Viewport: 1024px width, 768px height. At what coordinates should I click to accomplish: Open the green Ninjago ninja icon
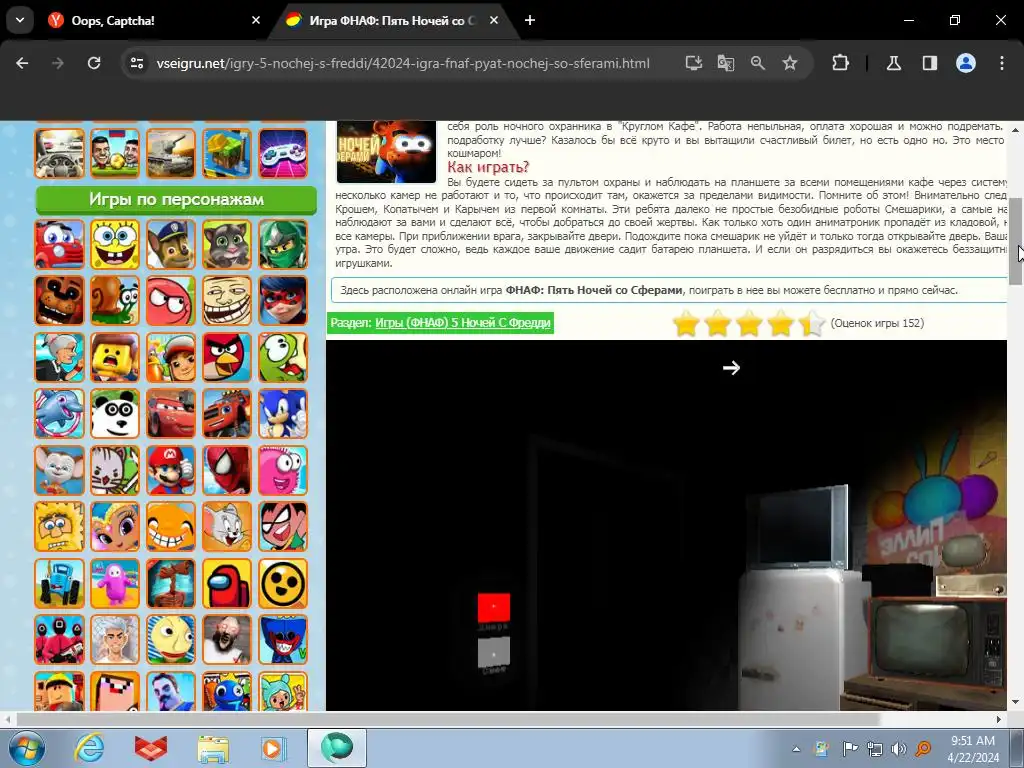tap(283, 244)
